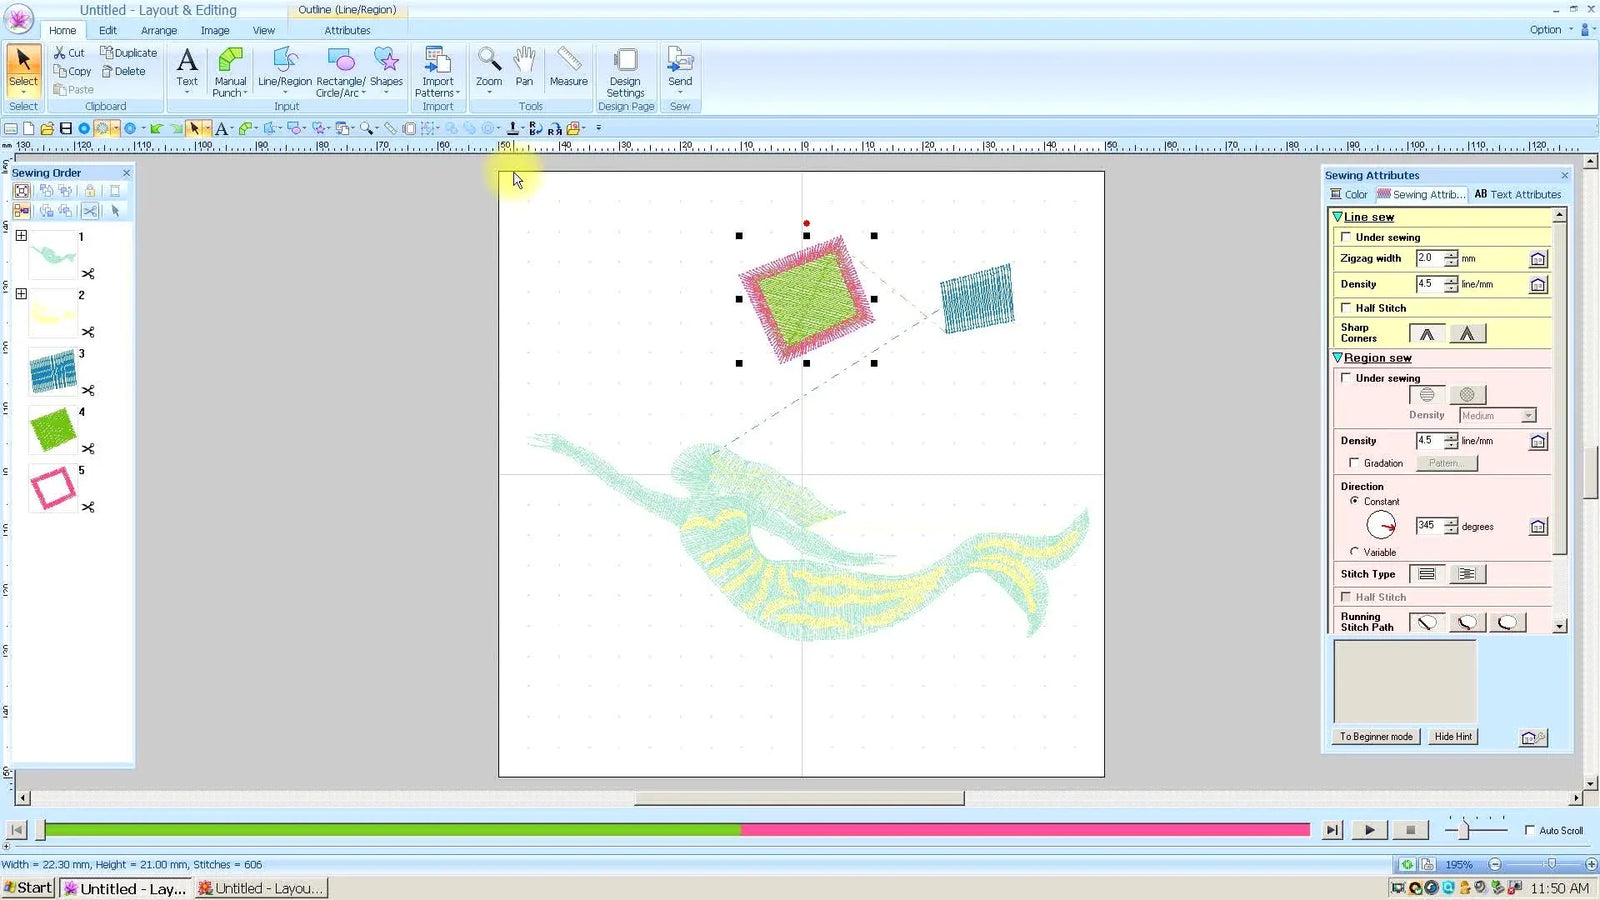Expand sewing order item 1
1600x900 pixels.
[x=21, y=236]
